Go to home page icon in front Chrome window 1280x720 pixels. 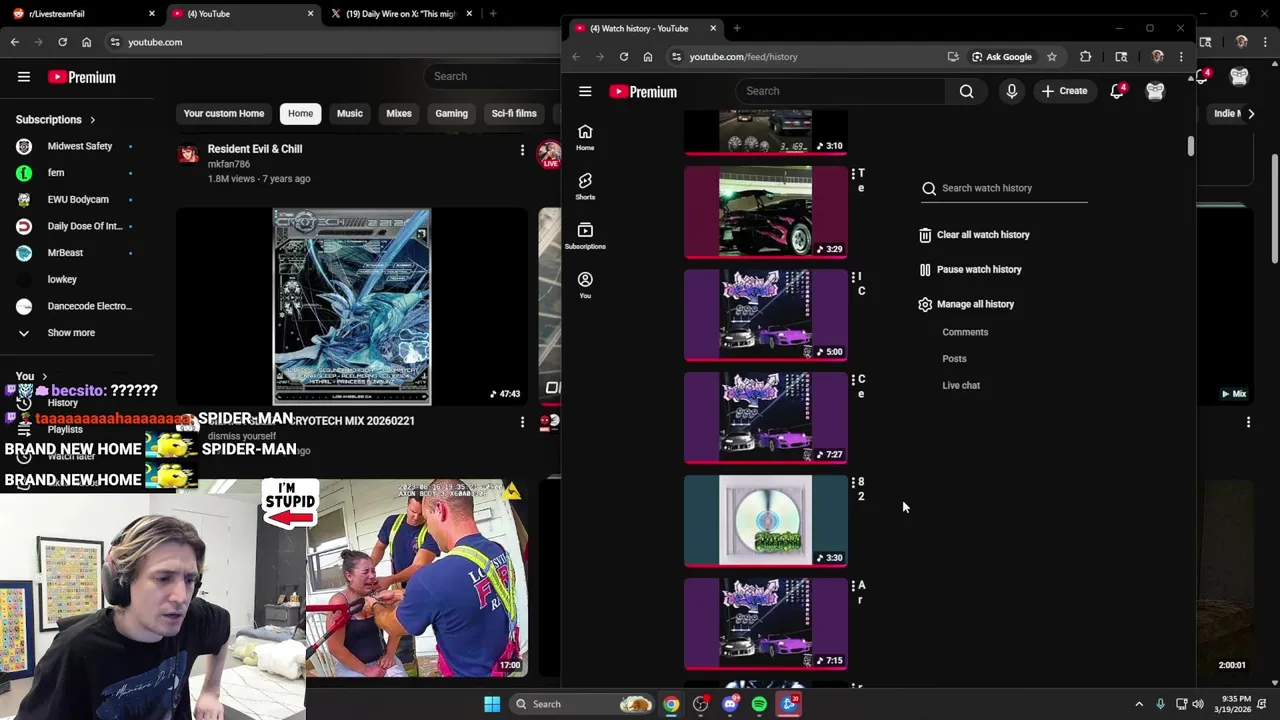pyautogui.click(x=648, y=57)
